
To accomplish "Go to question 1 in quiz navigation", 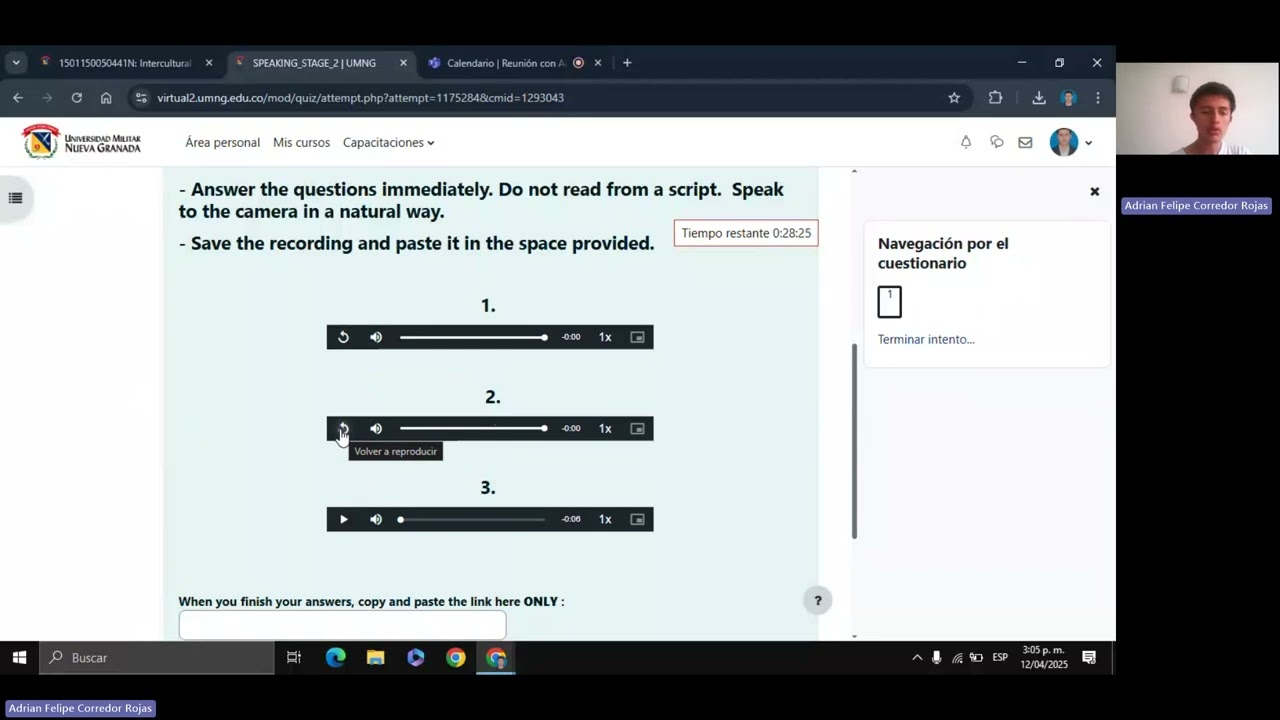I will click(x=889, y=301).
